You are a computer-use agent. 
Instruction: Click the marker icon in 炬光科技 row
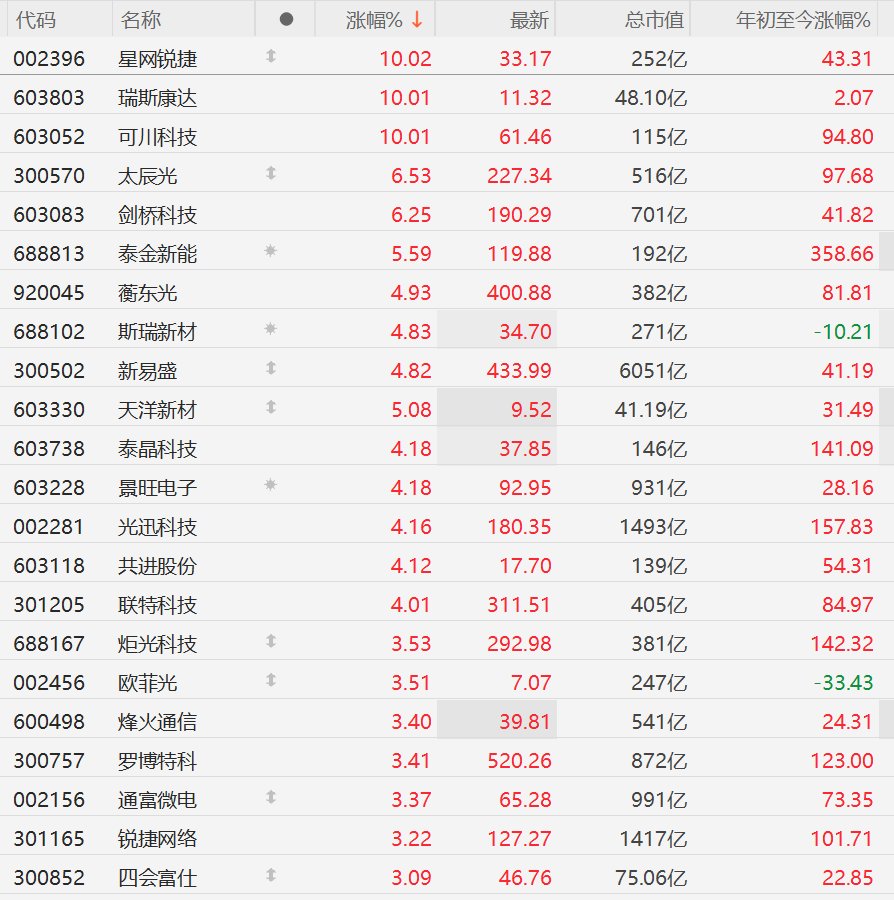271,642
